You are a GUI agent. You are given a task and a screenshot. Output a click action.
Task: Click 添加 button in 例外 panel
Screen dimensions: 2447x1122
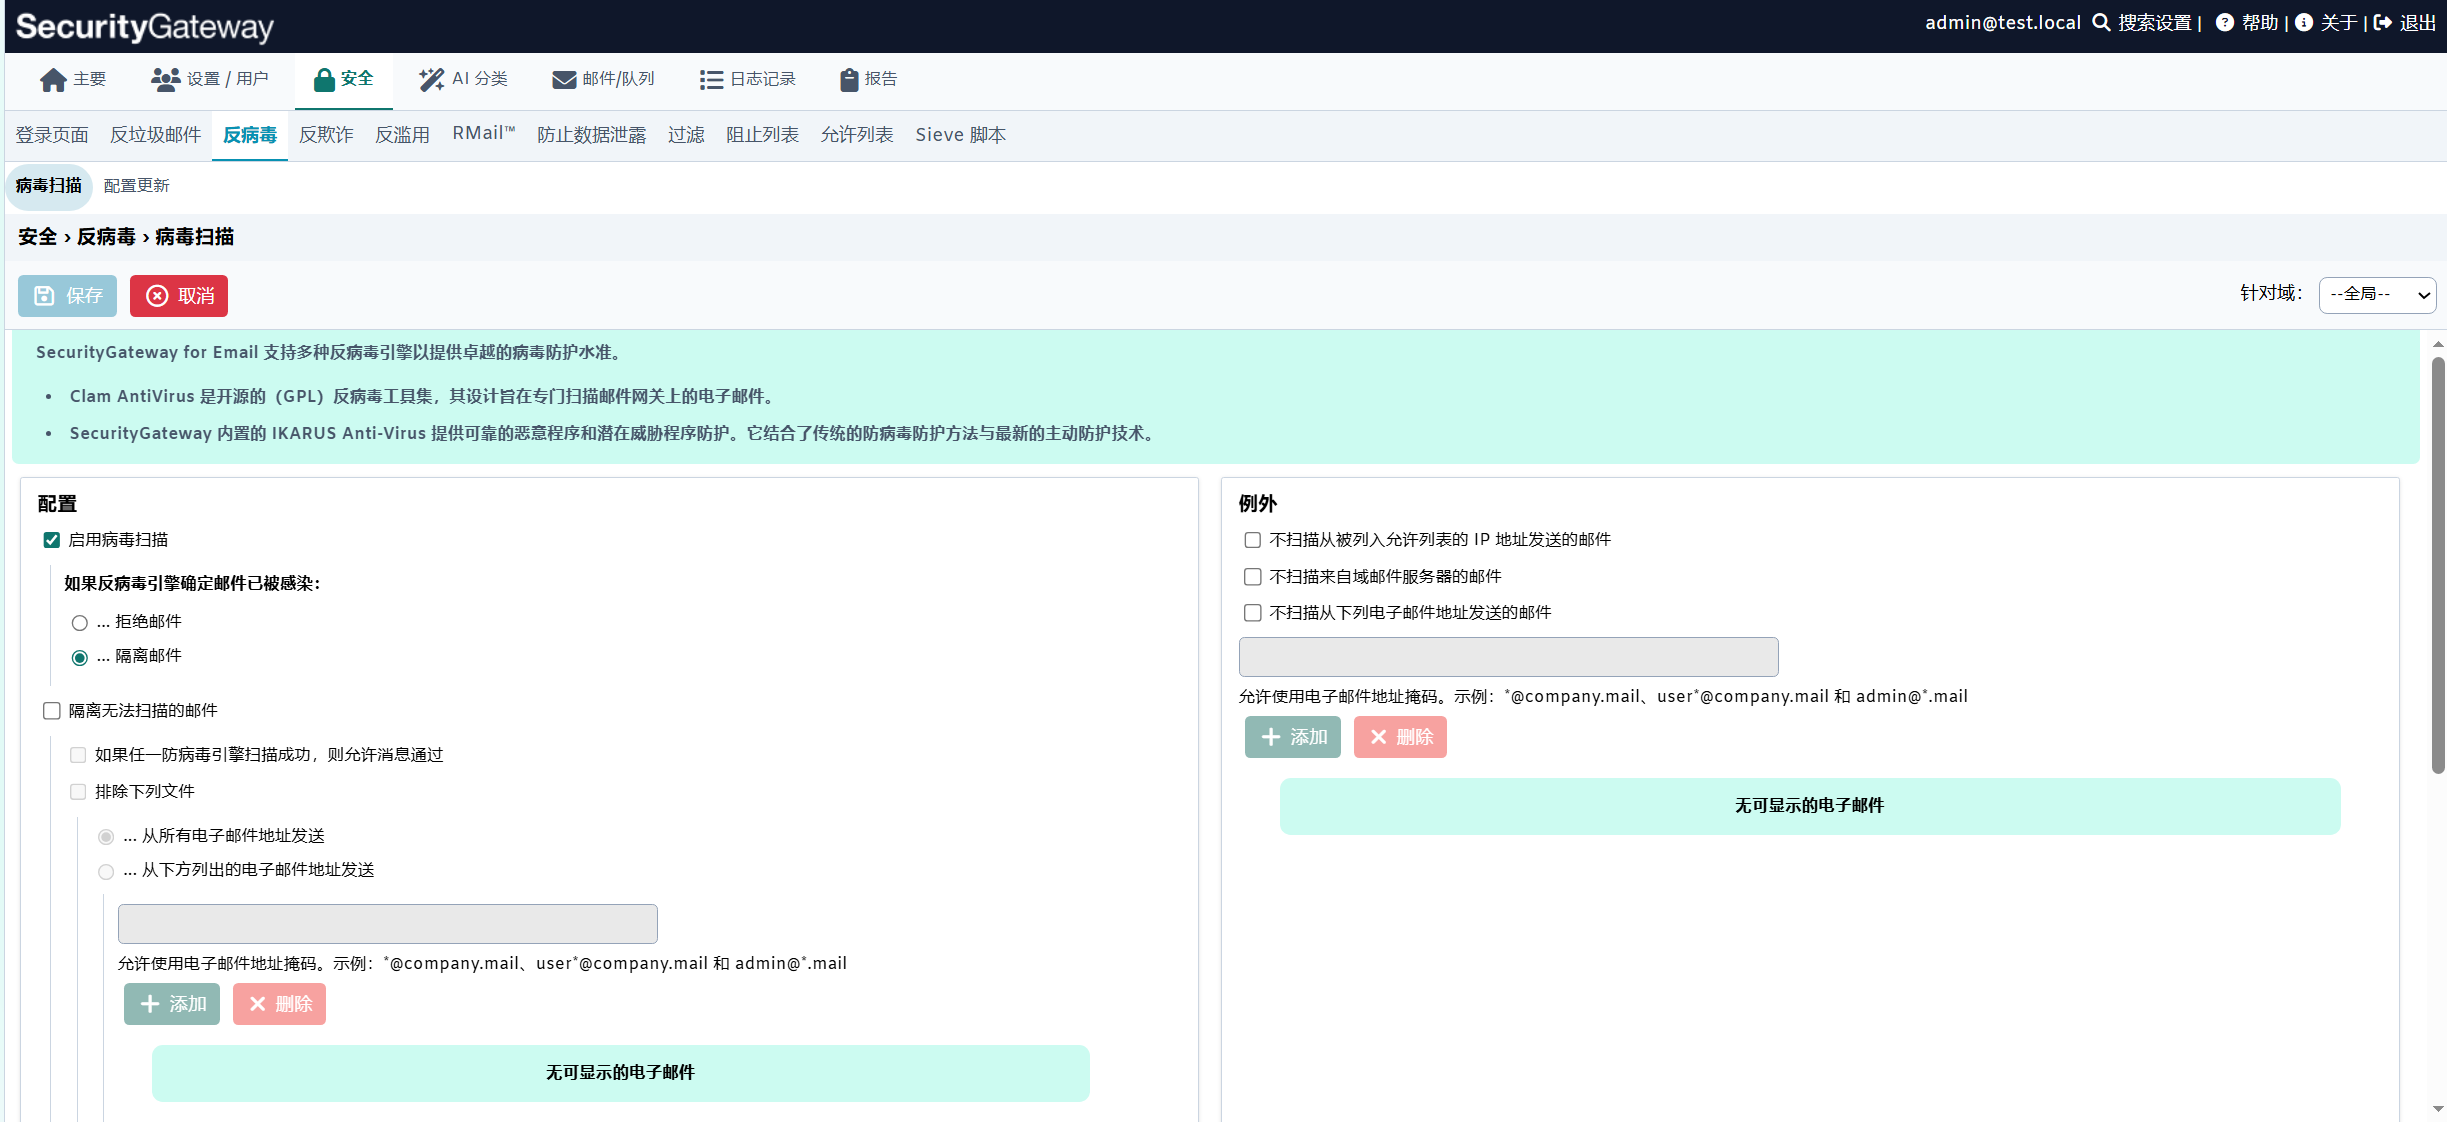point(1293,737)
